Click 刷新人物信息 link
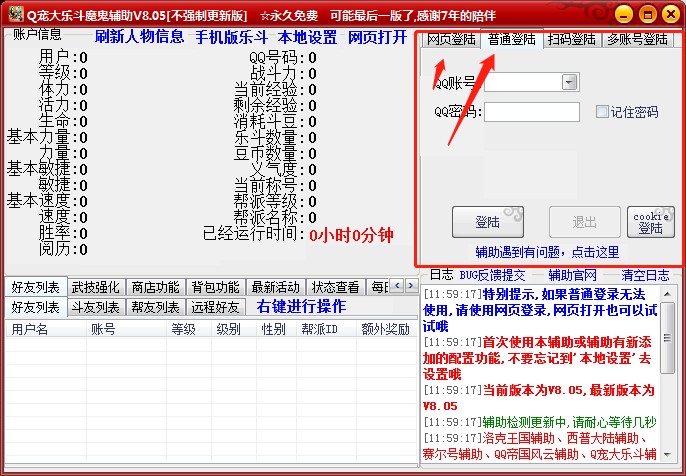 tap(140, 36)
